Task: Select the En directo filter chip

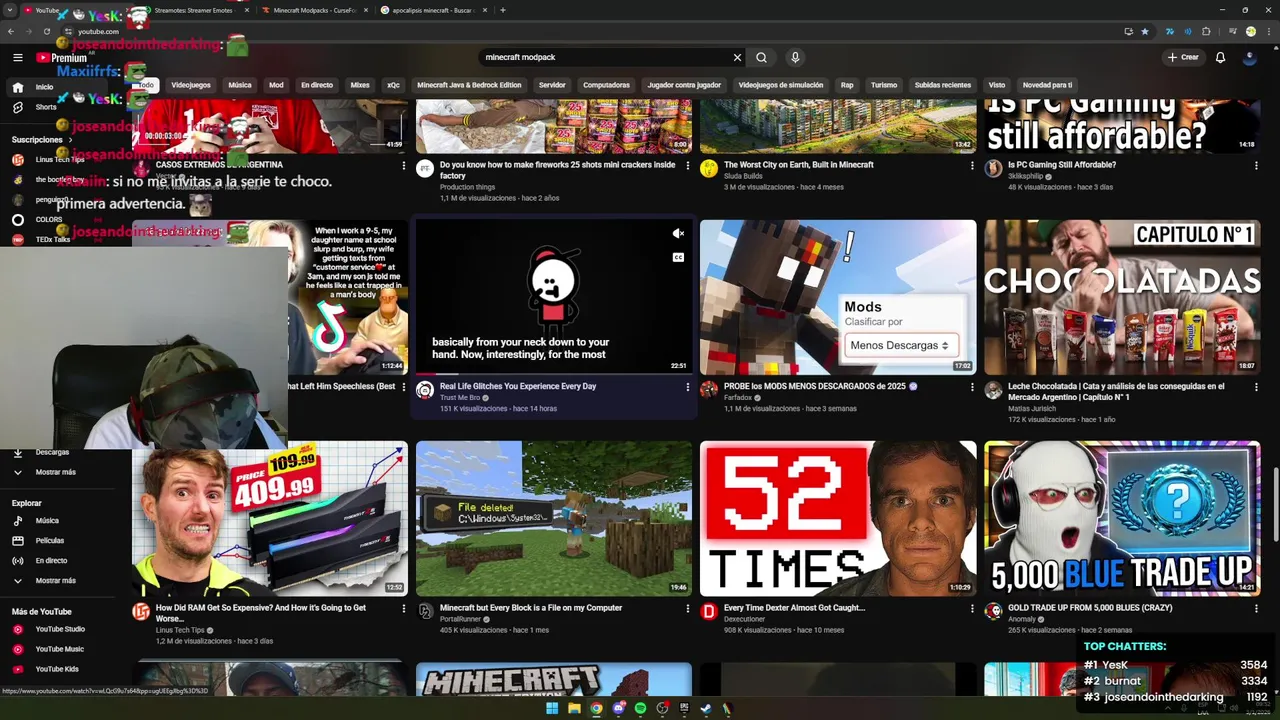Action: (x=317, y=85)
